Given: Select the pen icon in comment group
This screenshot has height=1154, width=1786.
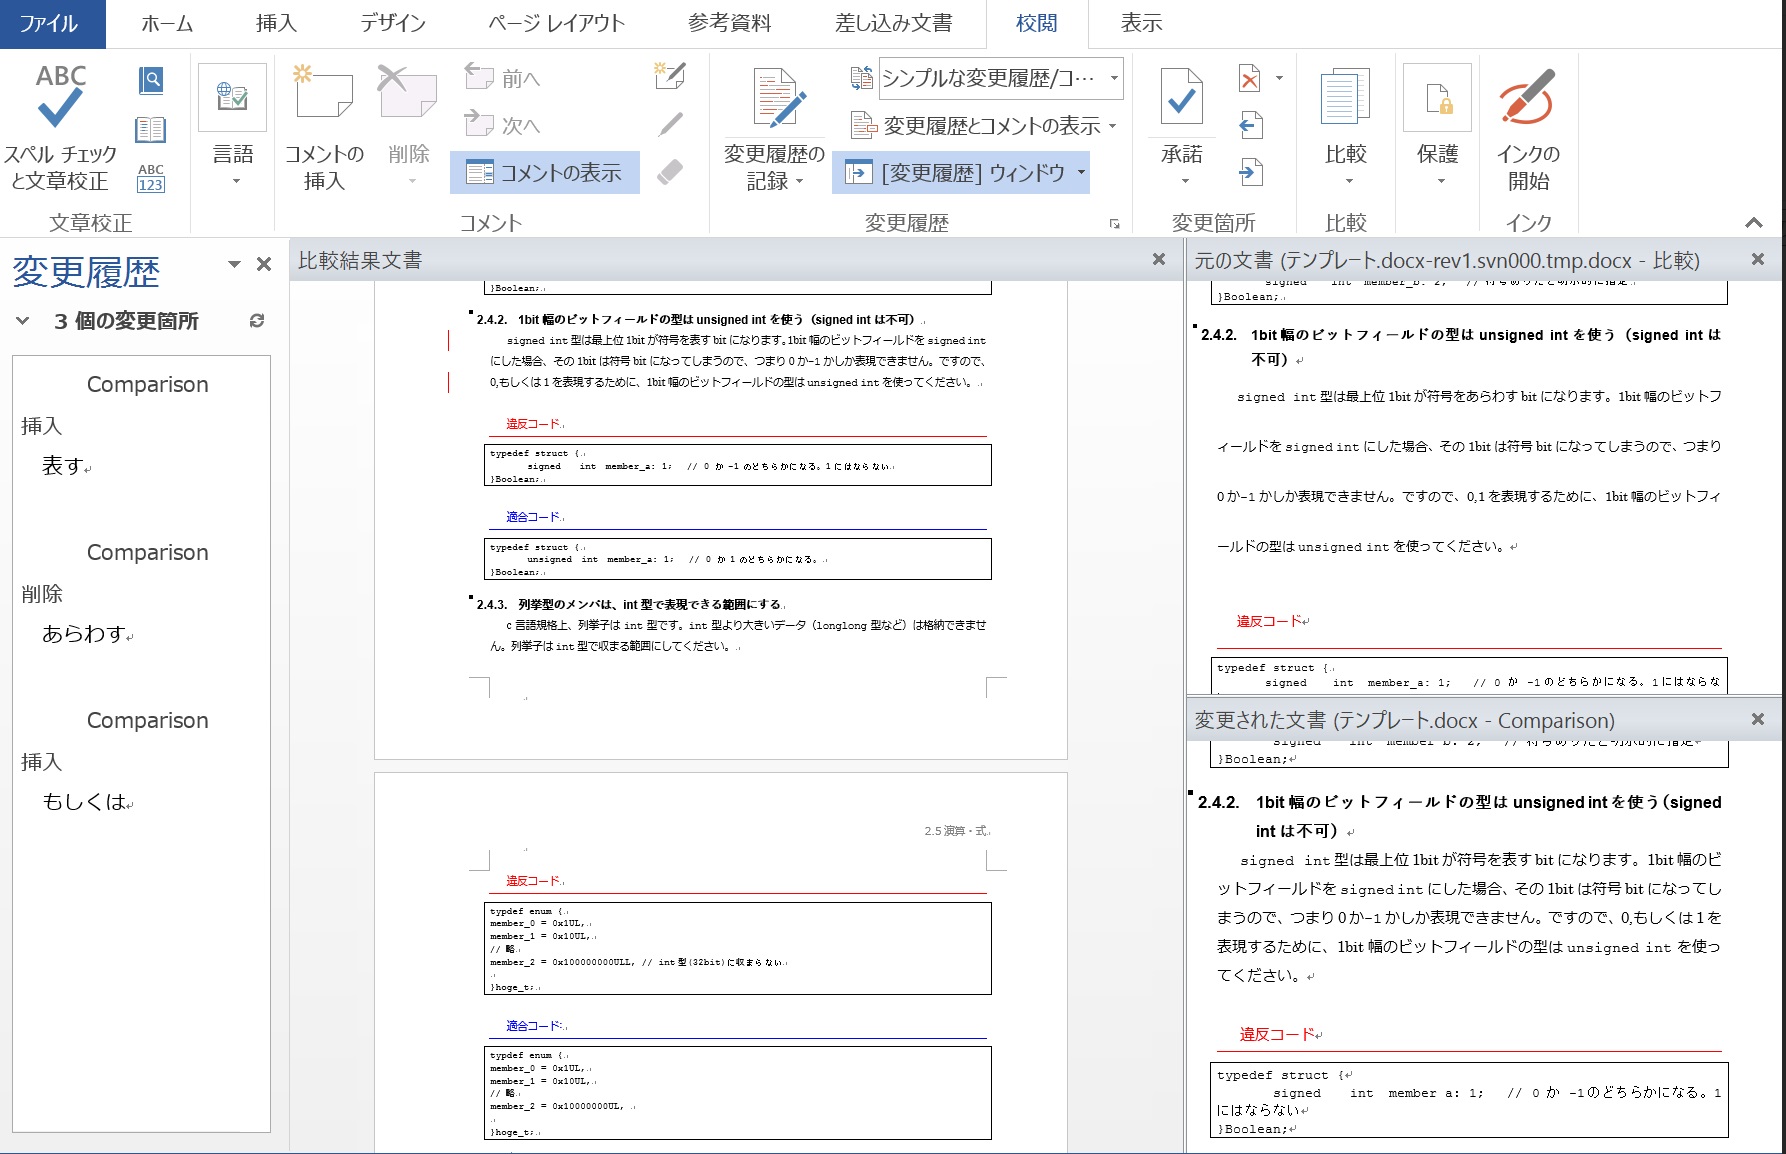Looking at the screenshot, I should (x=670, y=124).
